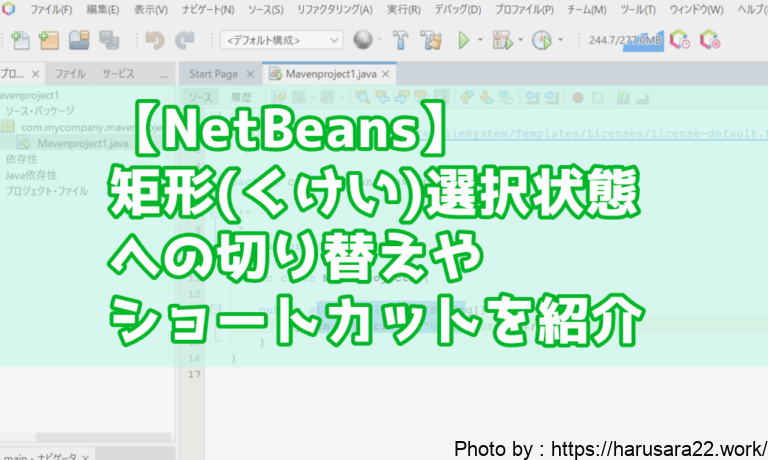This screenshot has width=768, height=460.
Task: Click the Shift Line Right icon
Action: click(x=552, y=97)
